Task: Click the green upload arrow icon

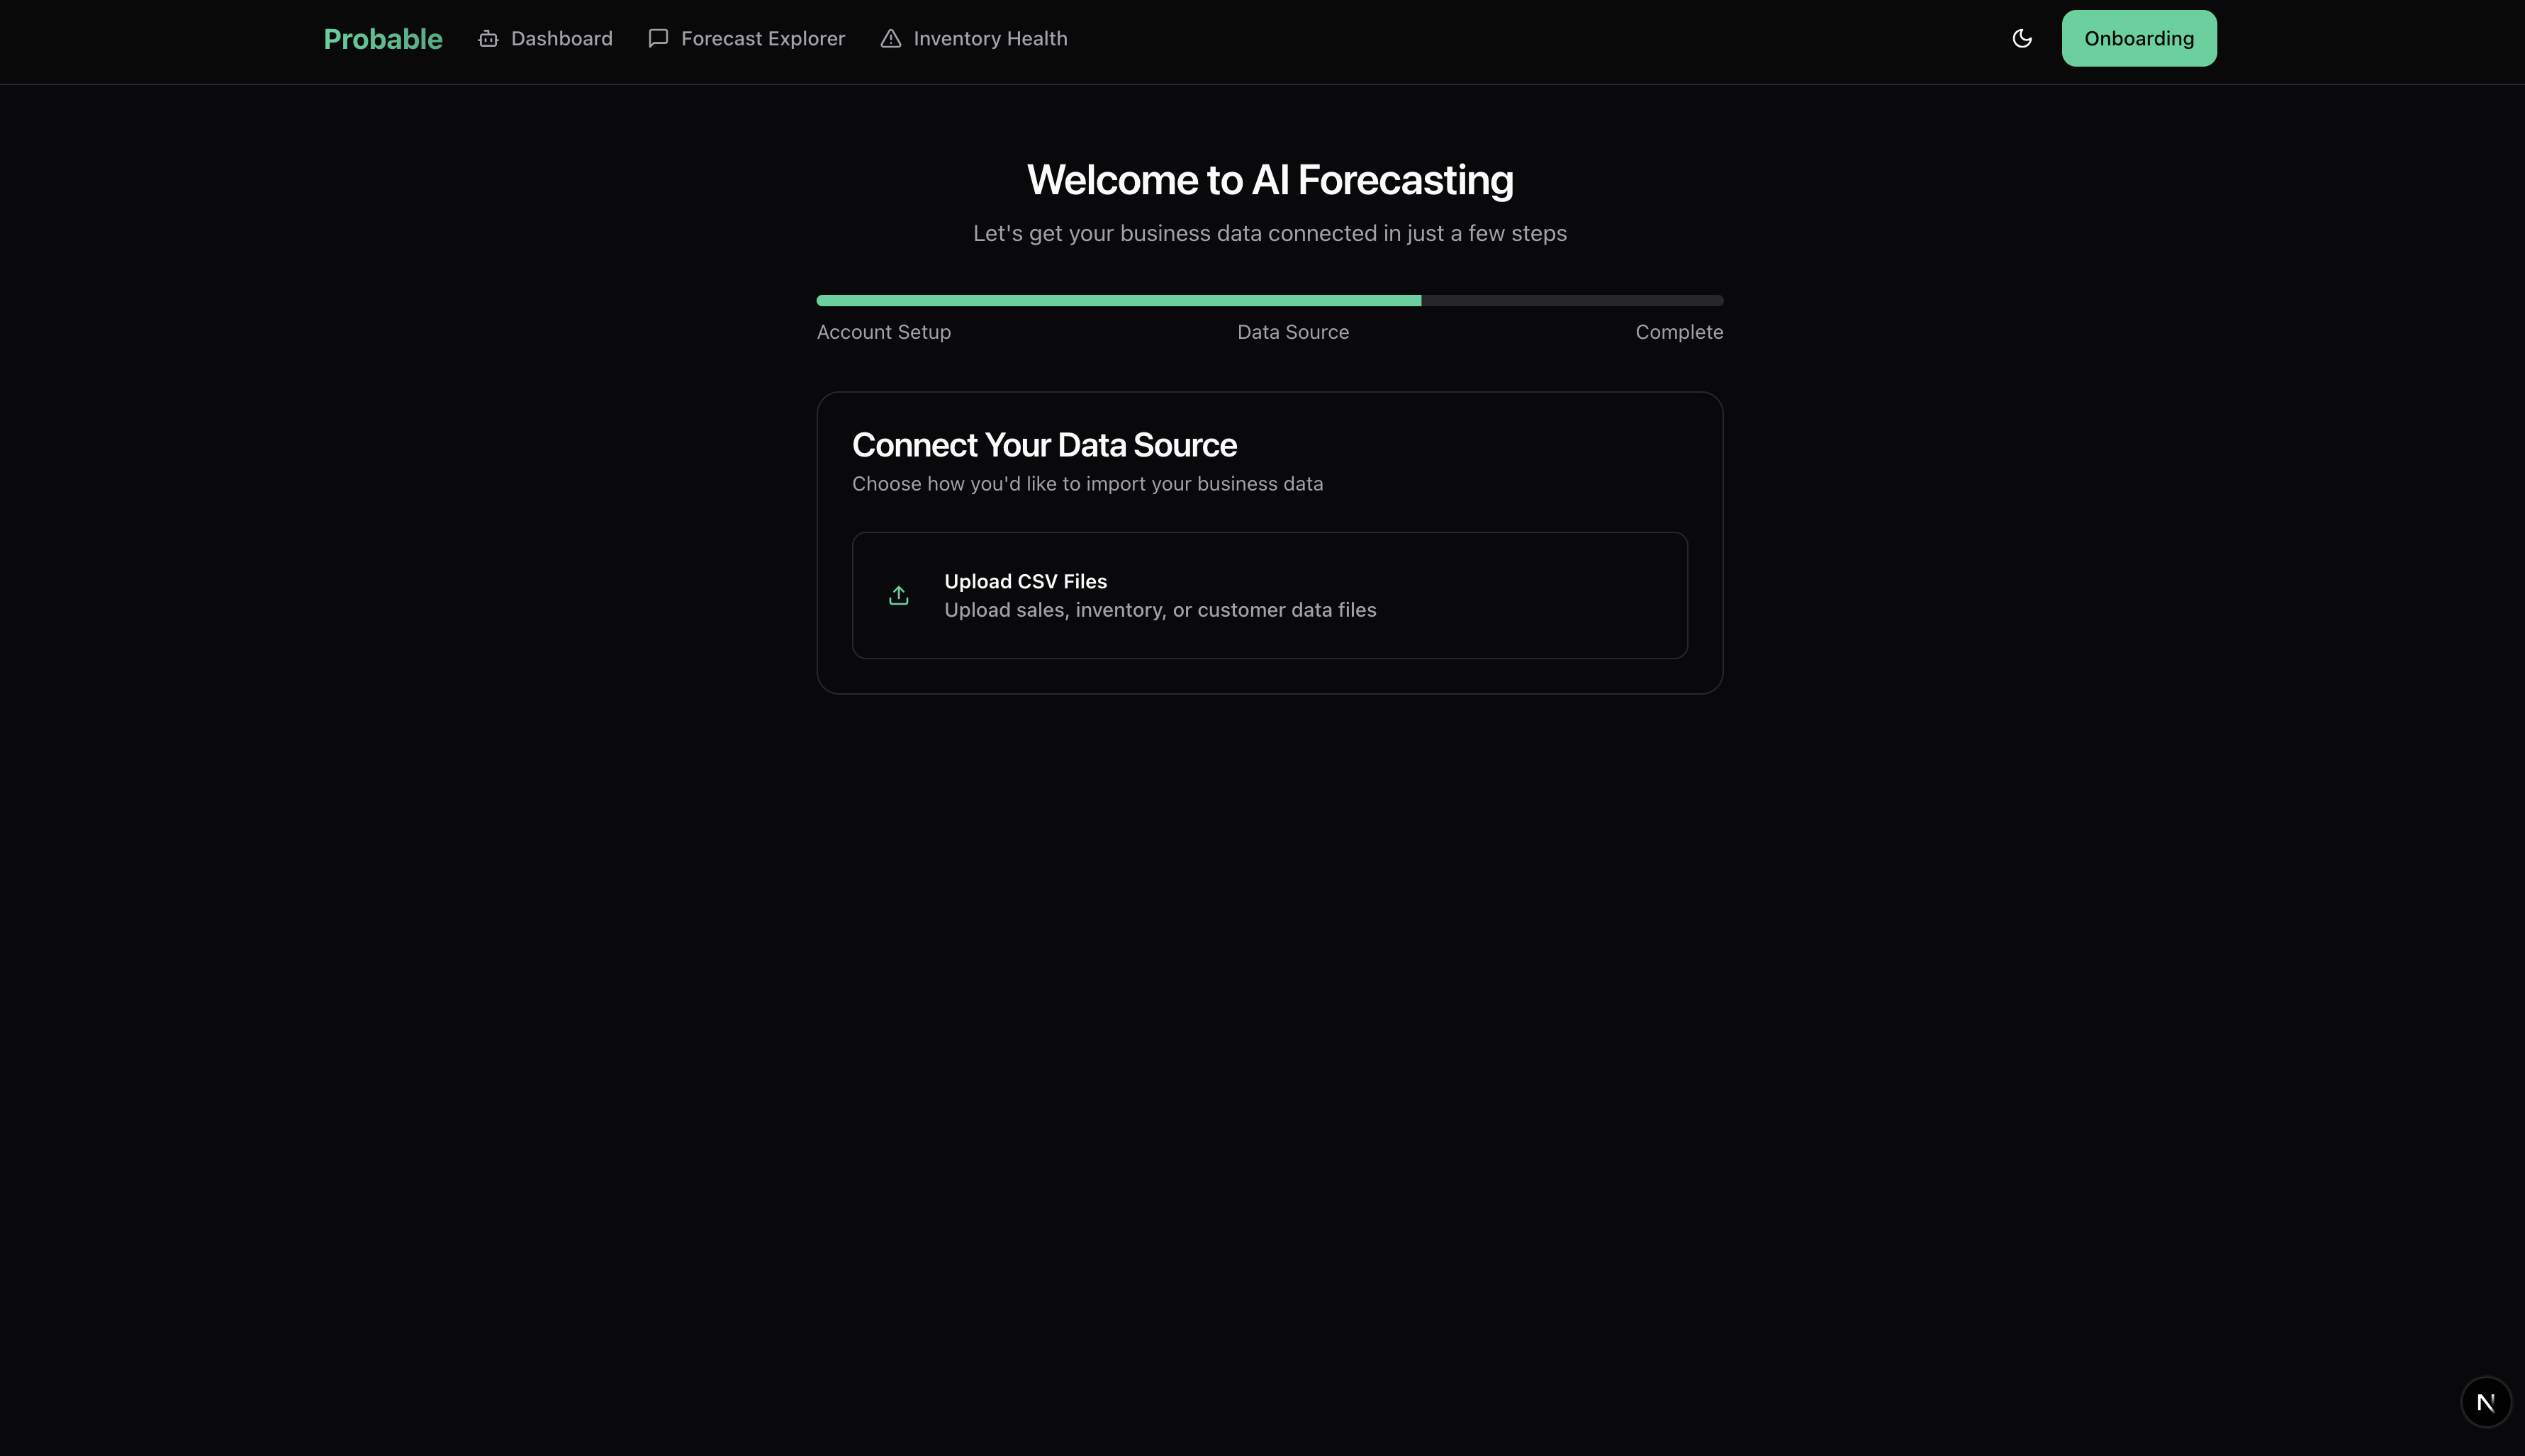Action: click(898, 596)
